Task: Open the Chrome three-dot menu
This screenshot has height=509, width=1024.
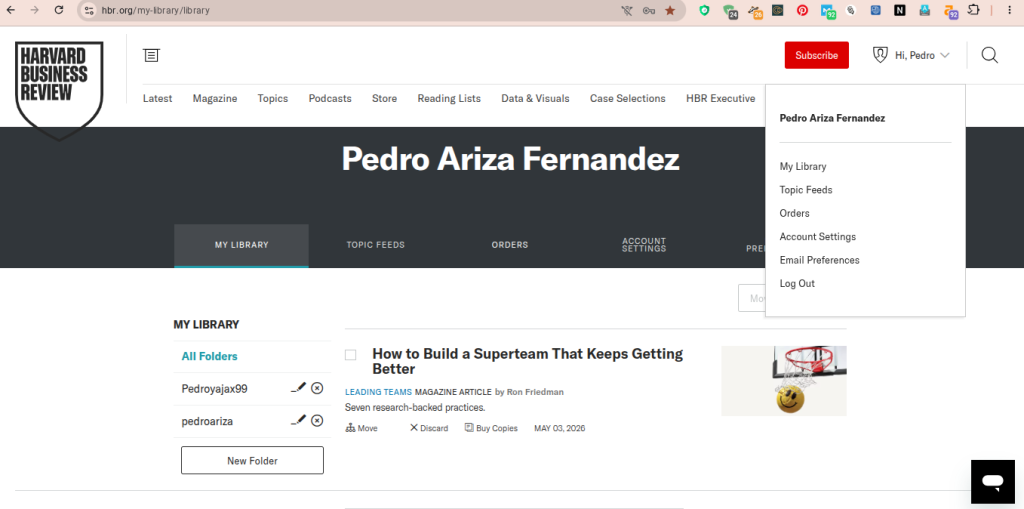Action: [1010, 10]
